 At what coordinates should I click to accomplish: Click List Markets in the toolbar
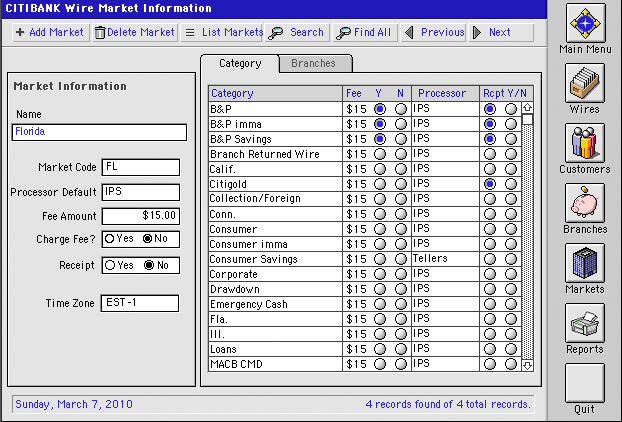click(x=222, y=33)
